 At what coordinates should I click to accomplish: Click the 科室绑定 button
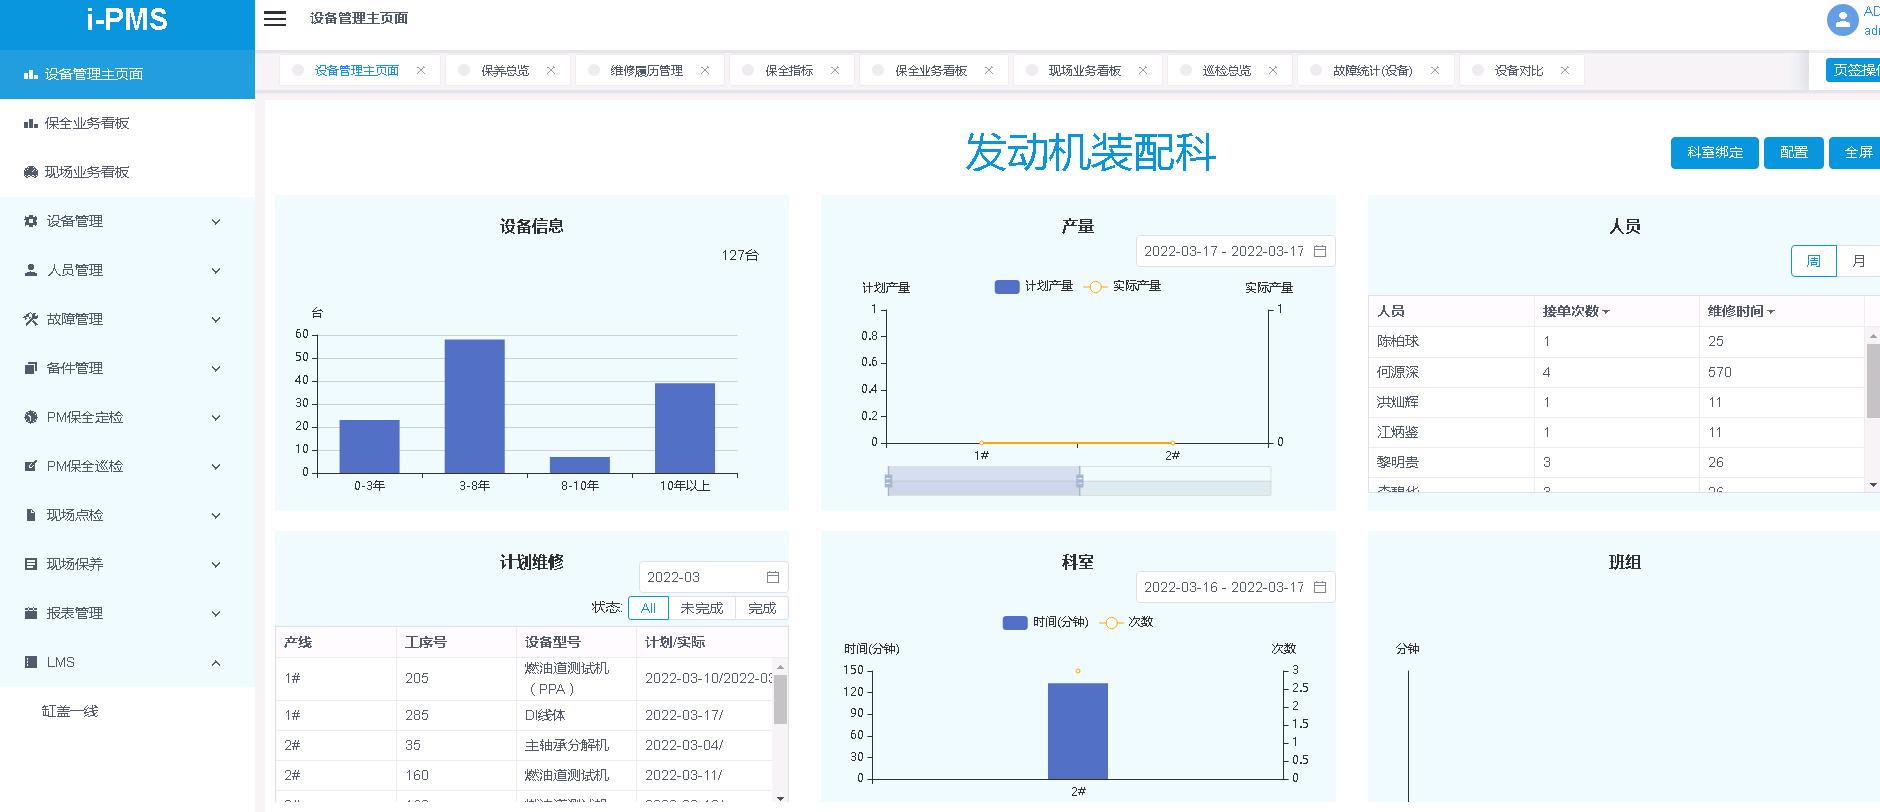coord(1714,153)
